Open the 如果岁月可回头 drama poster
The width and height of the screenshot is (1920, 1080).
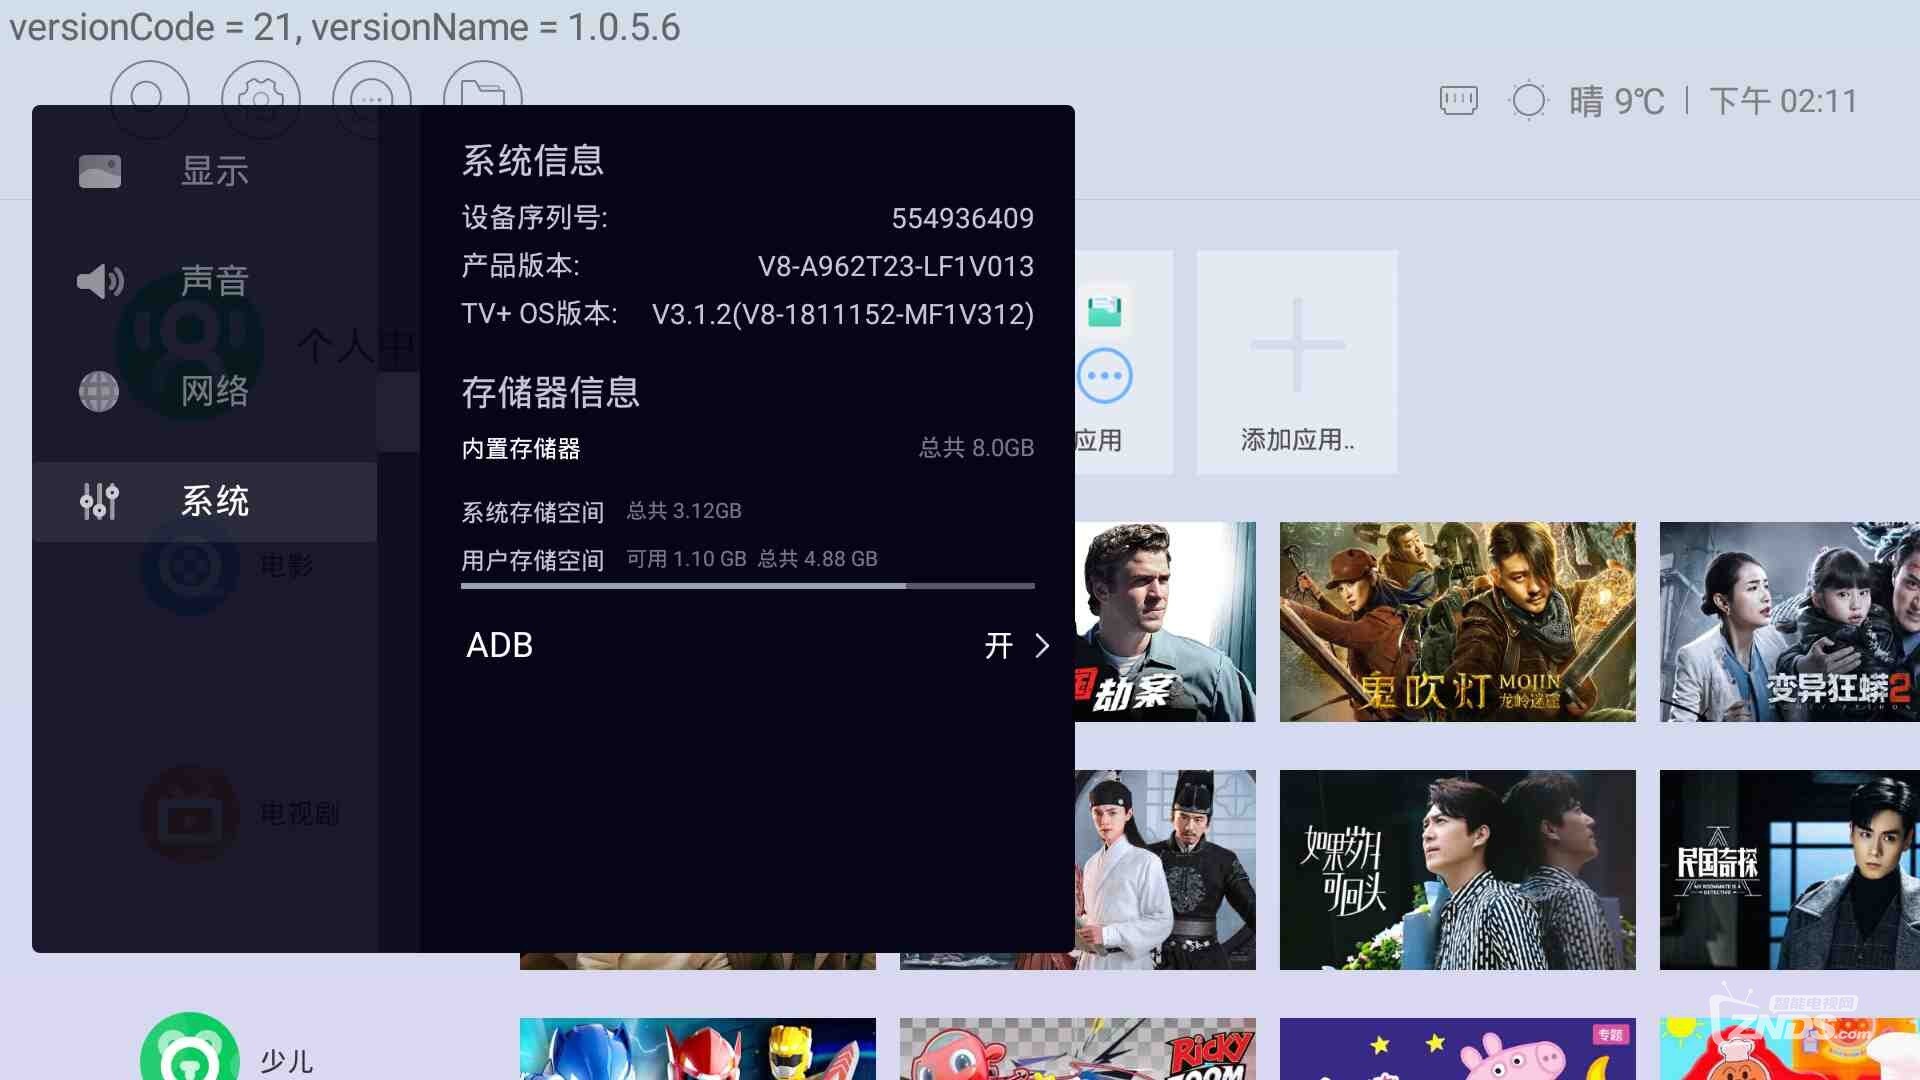point(1458,870)
